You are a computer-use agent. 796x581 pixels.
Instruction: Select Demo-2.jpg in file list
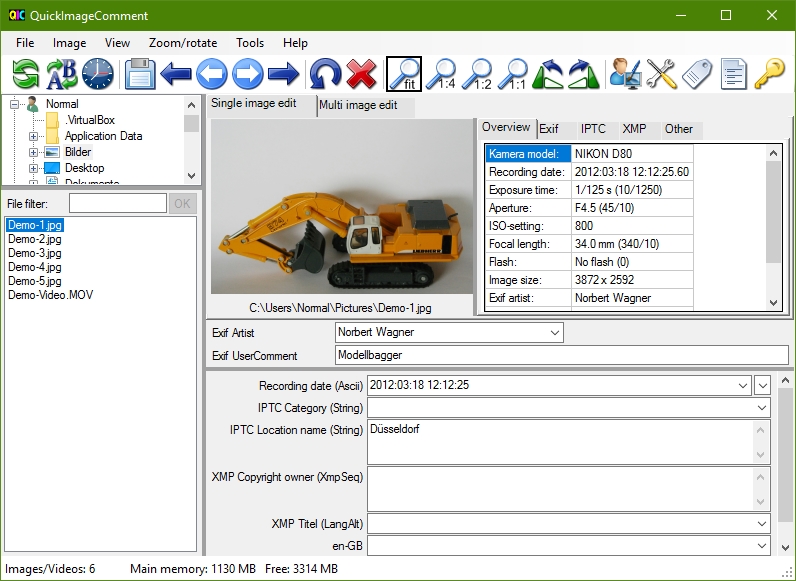click(x=35, y=239)
